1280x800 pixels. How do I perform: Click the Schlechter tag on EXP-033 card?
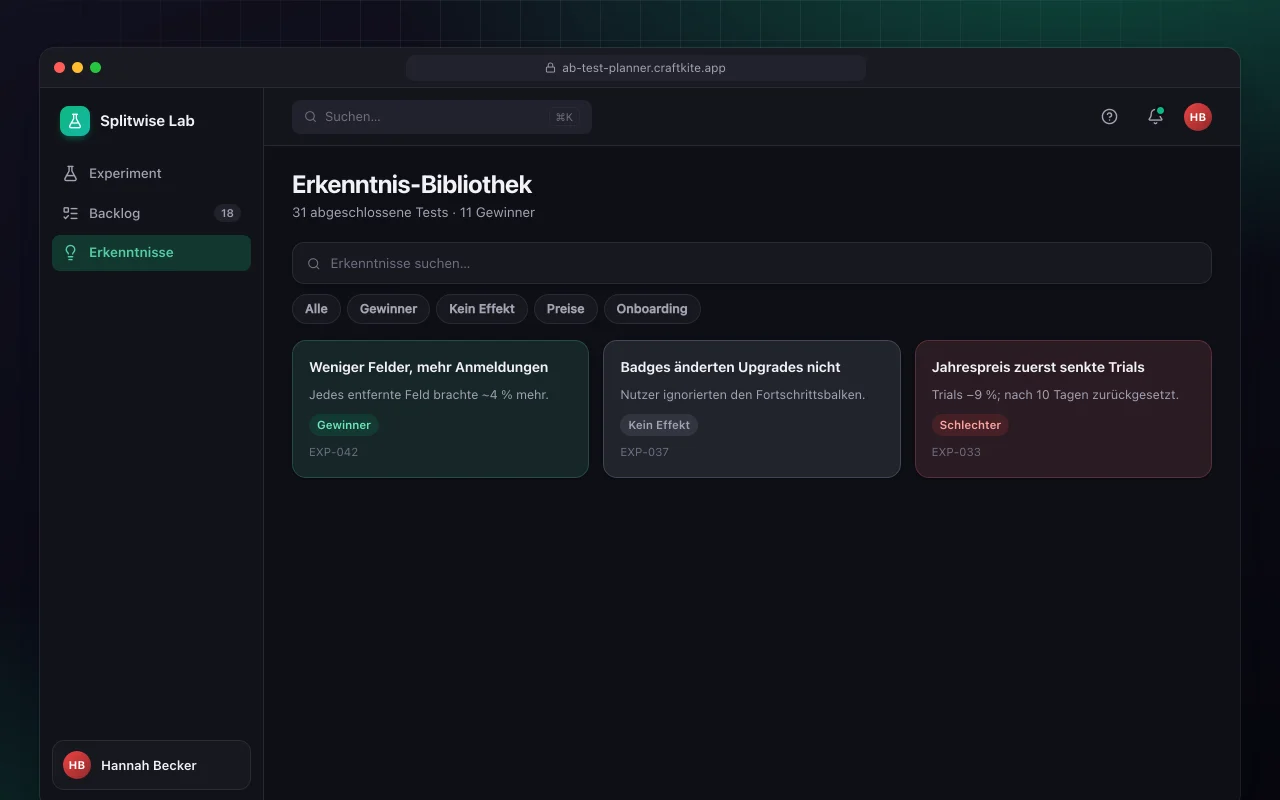pos(970,425)
